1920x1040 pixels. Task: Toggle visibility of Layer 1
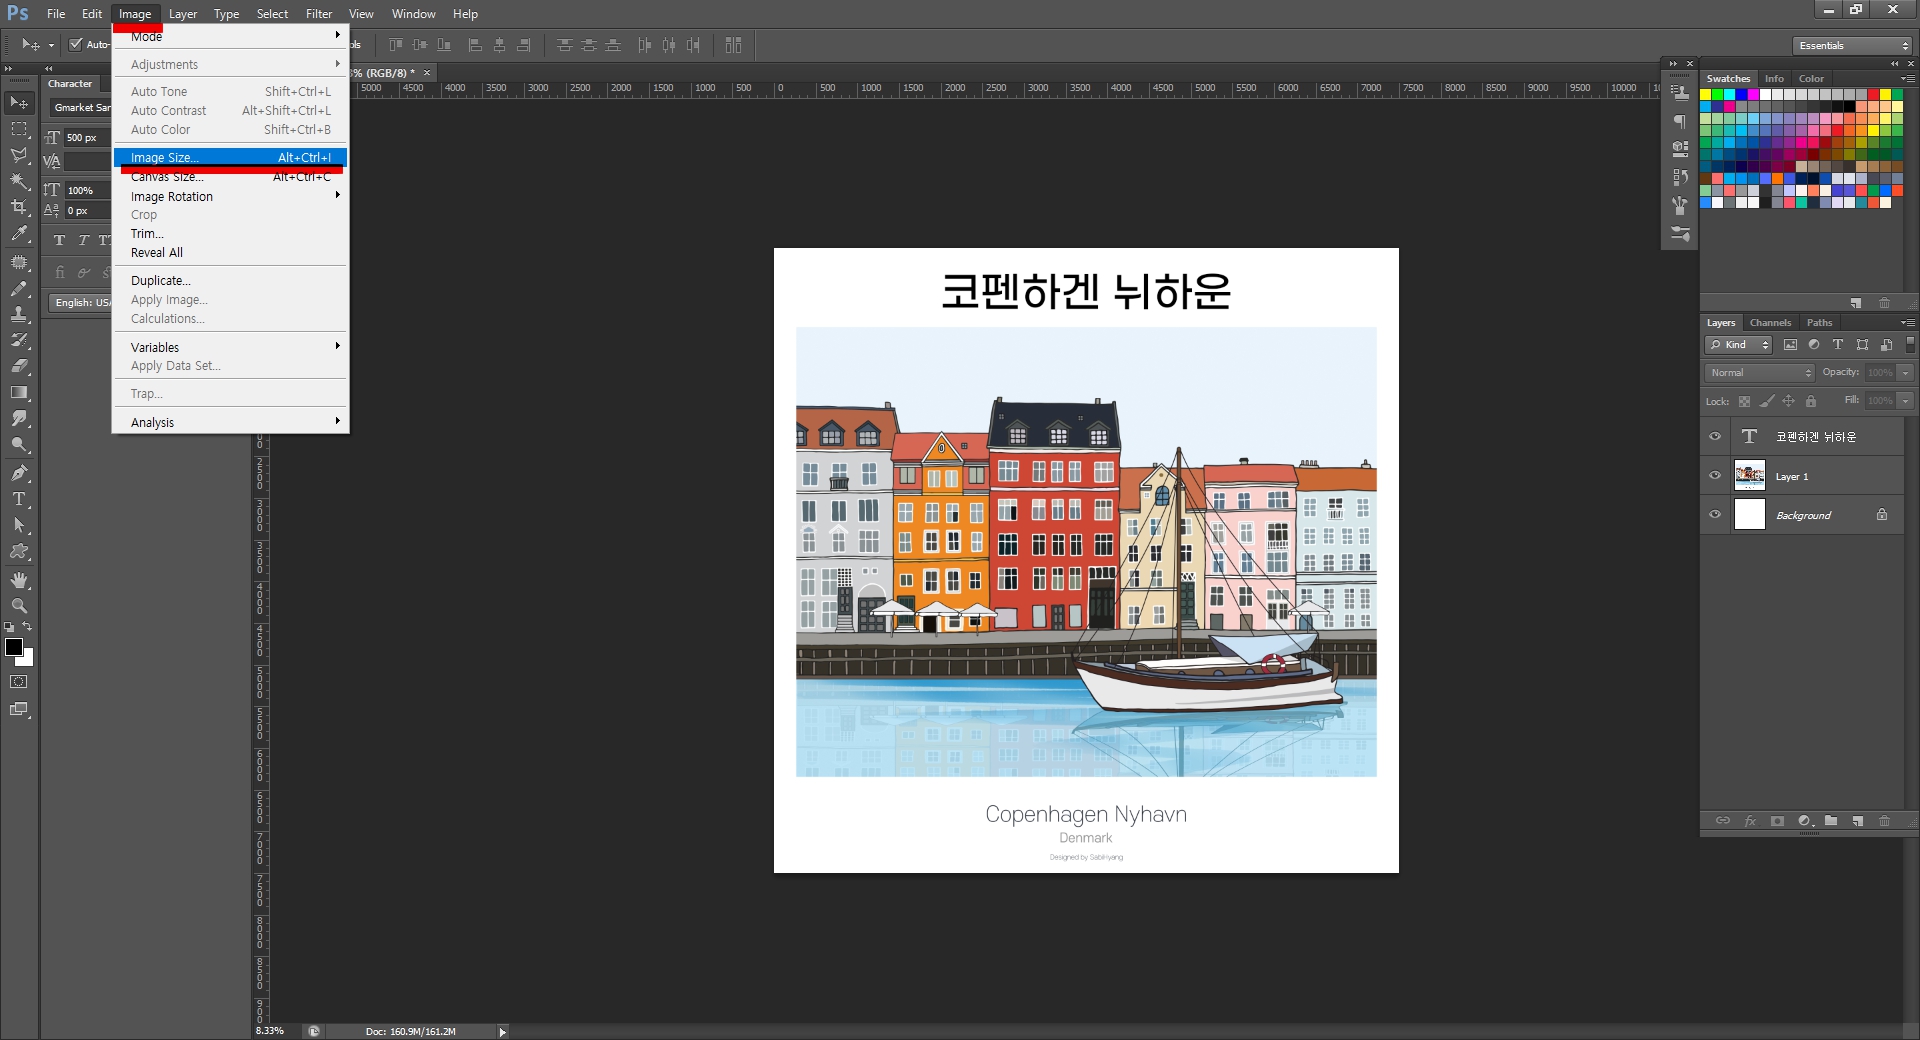point(1716,476)
